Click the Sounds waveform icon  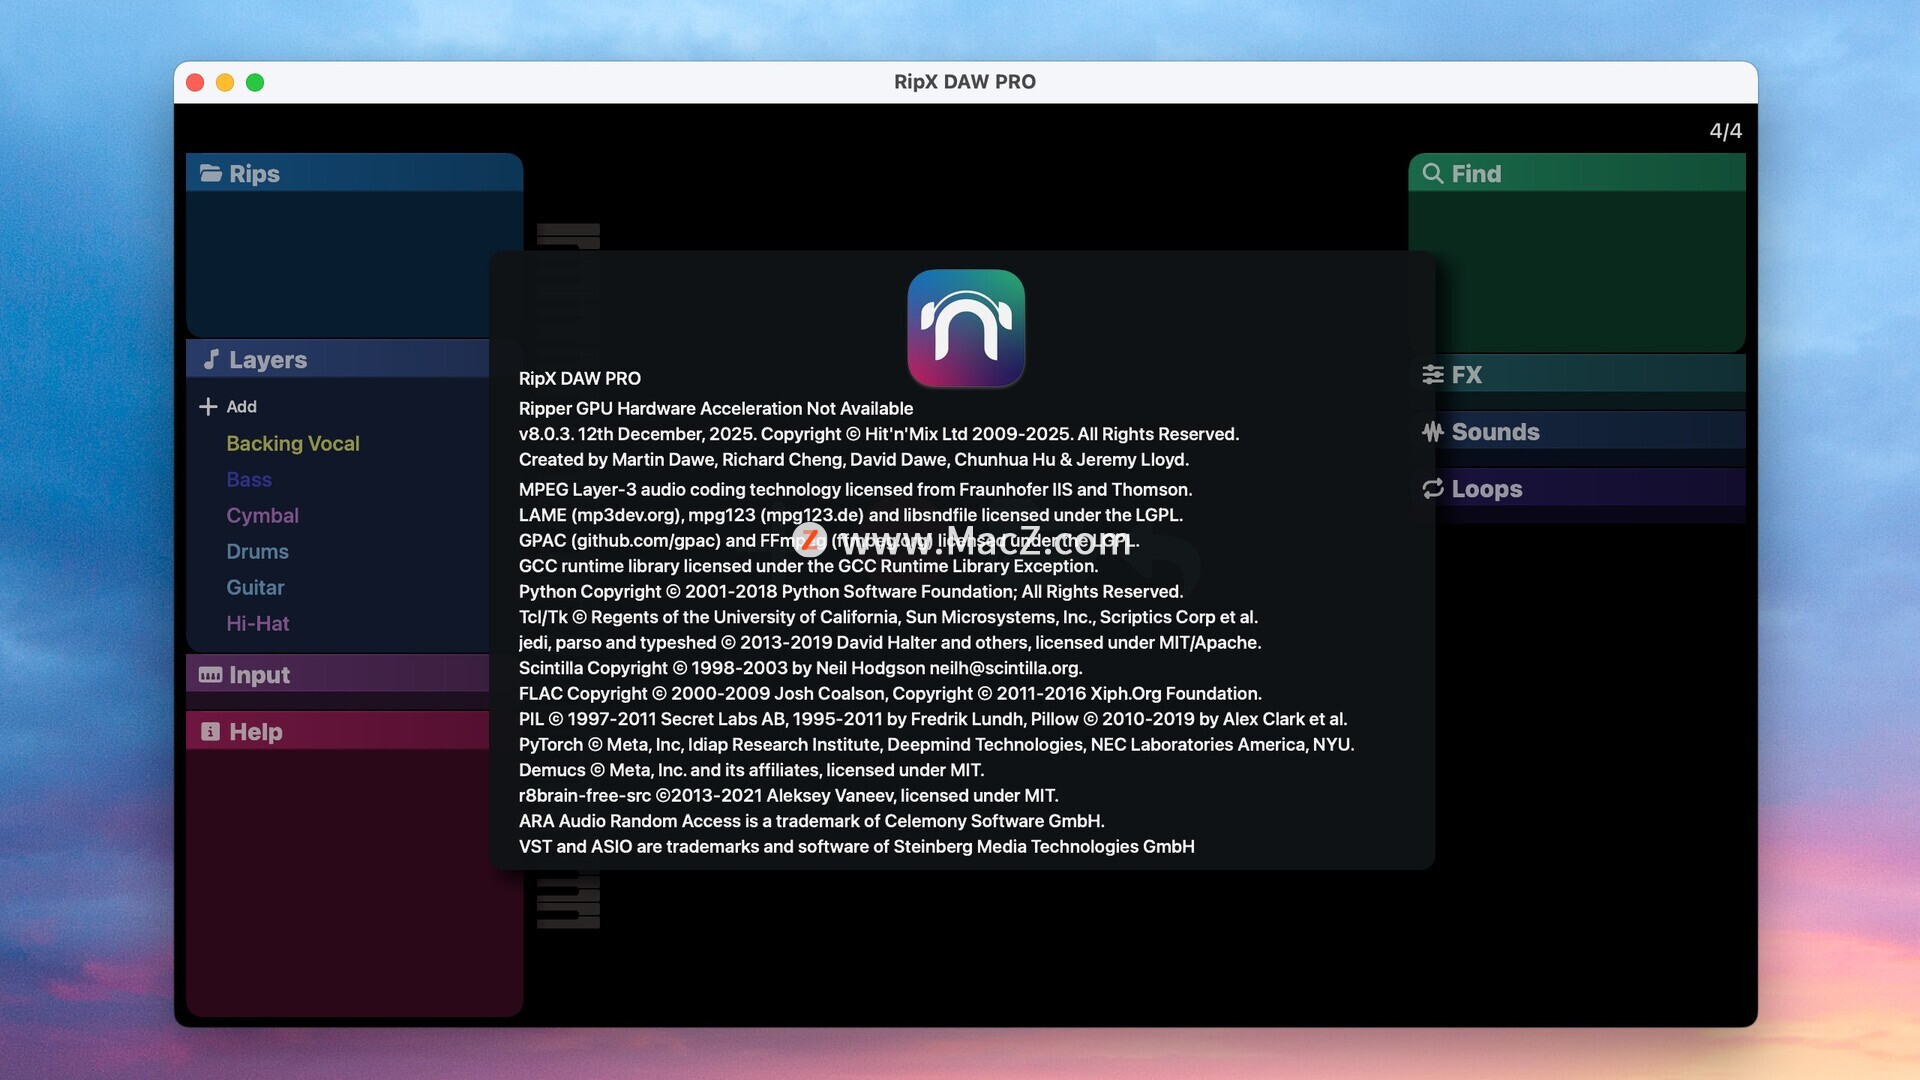click(x=1432, y=432)
